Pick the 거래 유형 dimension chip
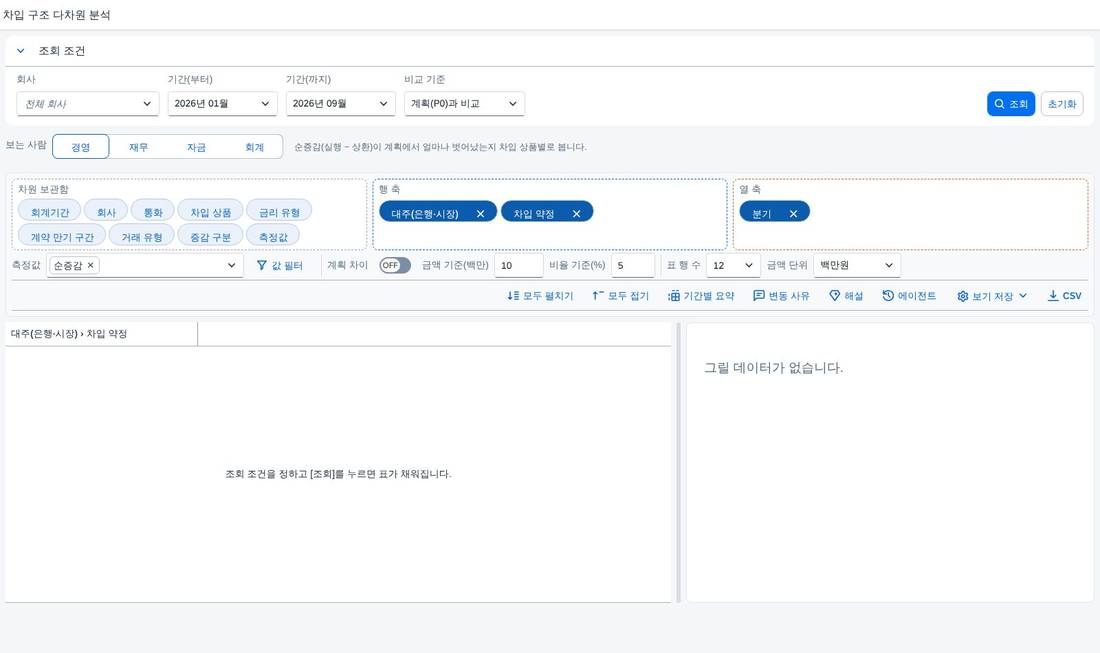Screen dimensions: 1100x653 pos(142,236)
